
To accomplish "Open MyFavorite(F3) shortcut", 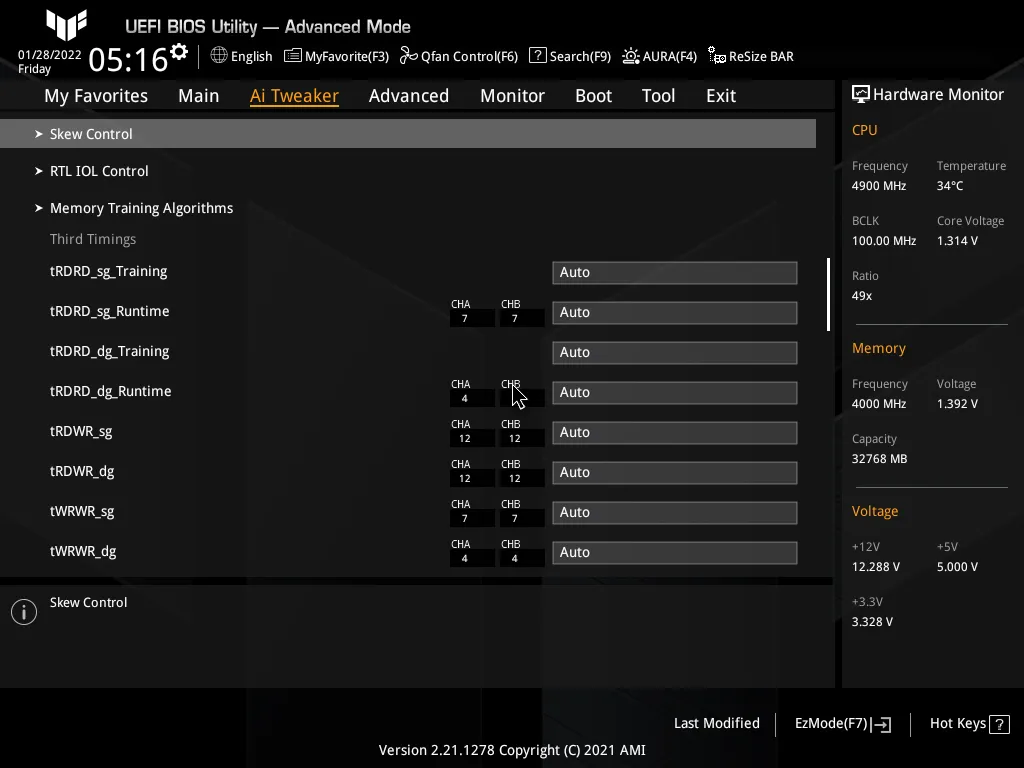I will click(347, 56).
